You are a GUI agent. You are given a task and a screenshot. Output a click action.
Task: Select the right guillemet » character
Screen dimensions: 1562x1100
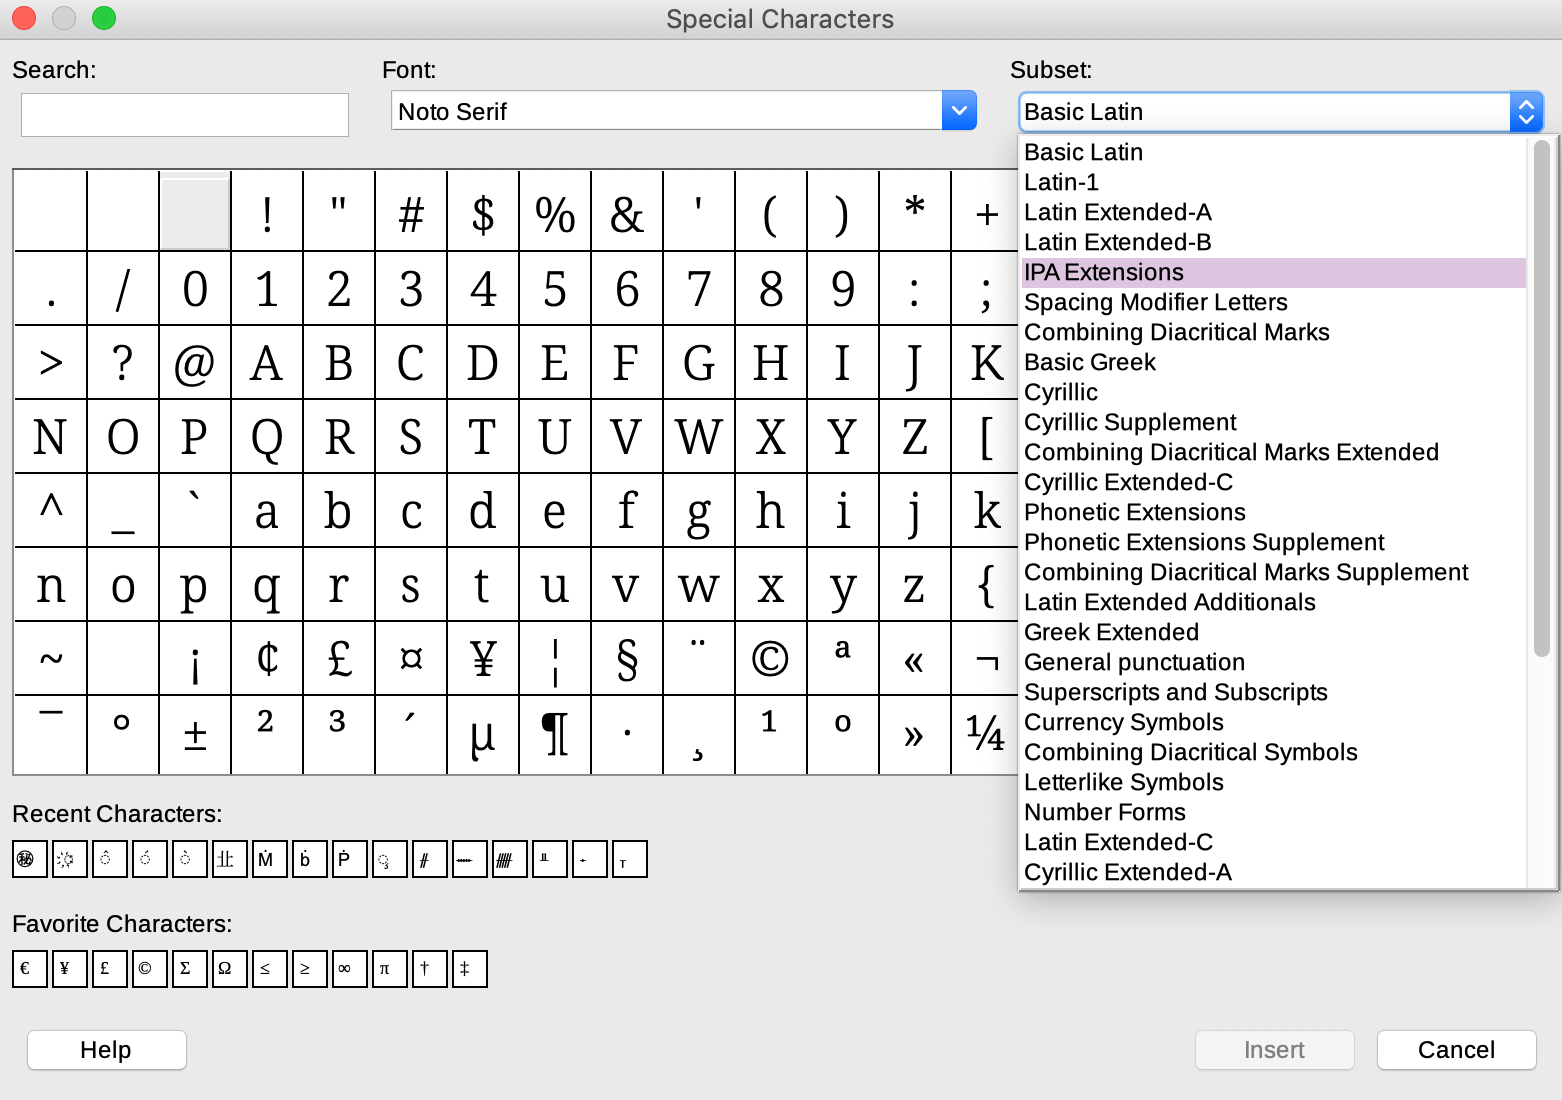coord(915,733)
